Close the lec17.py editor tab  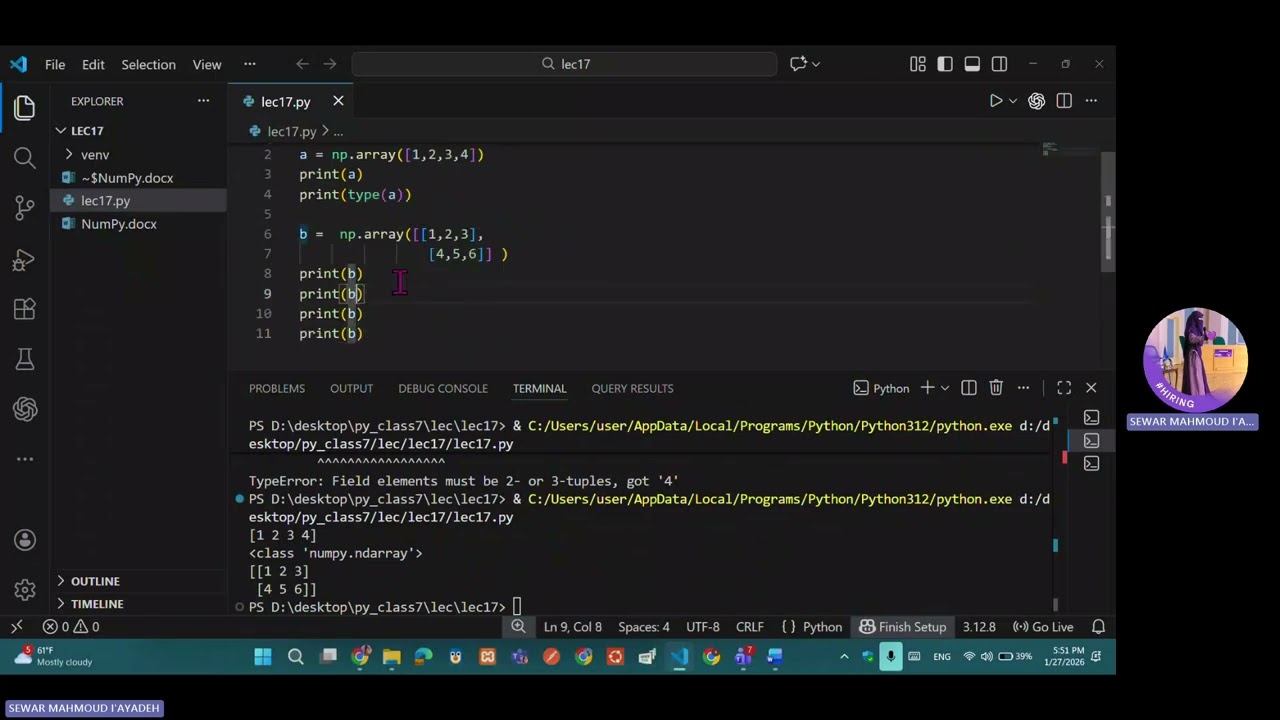click(x=338, y=101)
